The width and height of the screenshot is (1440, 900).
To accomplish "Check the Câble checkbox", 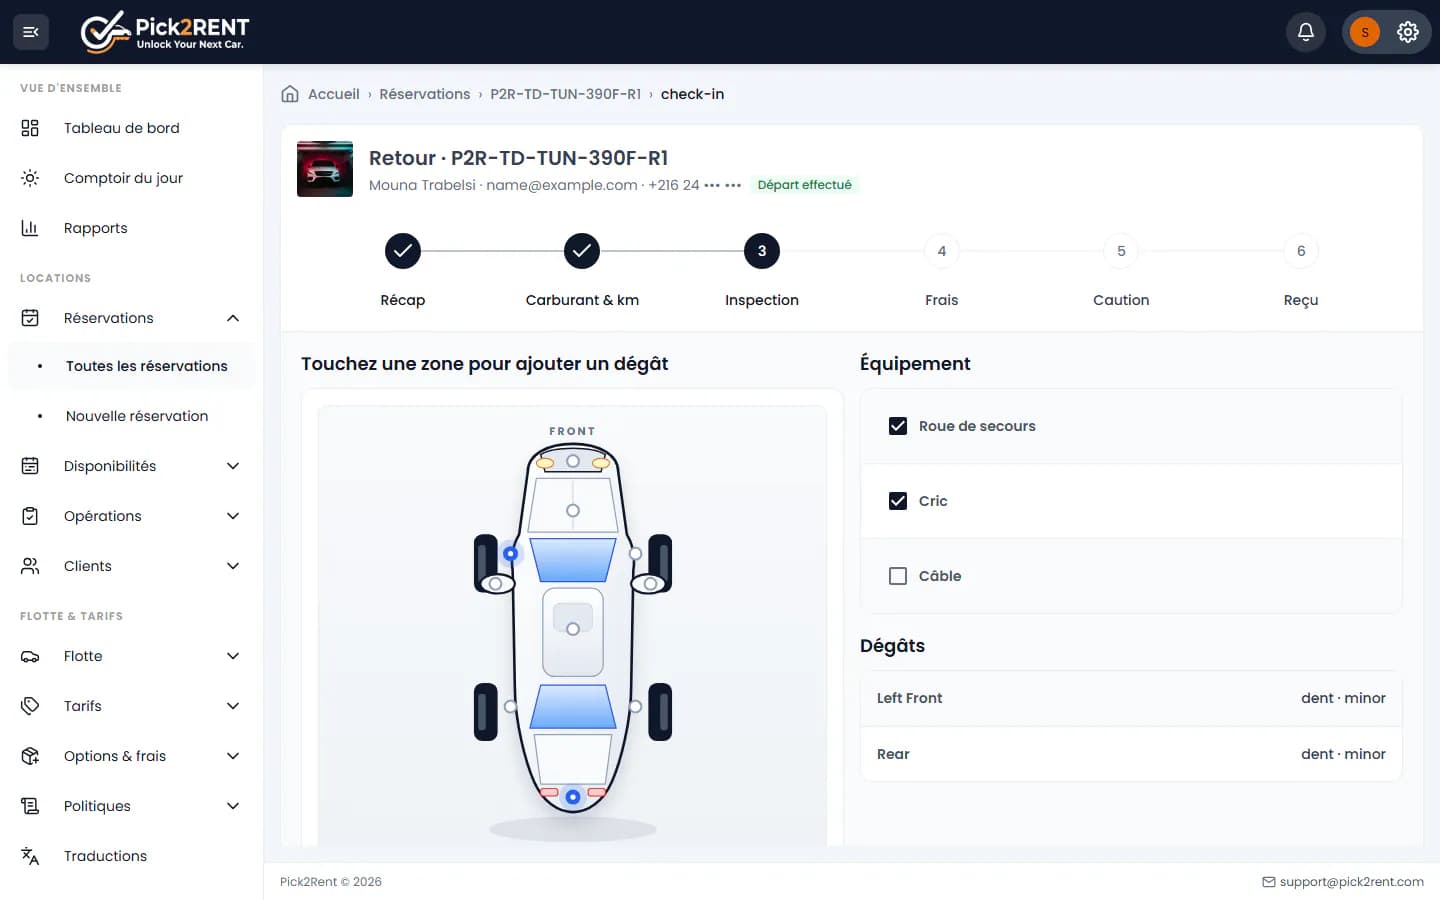I will (898, 576).
